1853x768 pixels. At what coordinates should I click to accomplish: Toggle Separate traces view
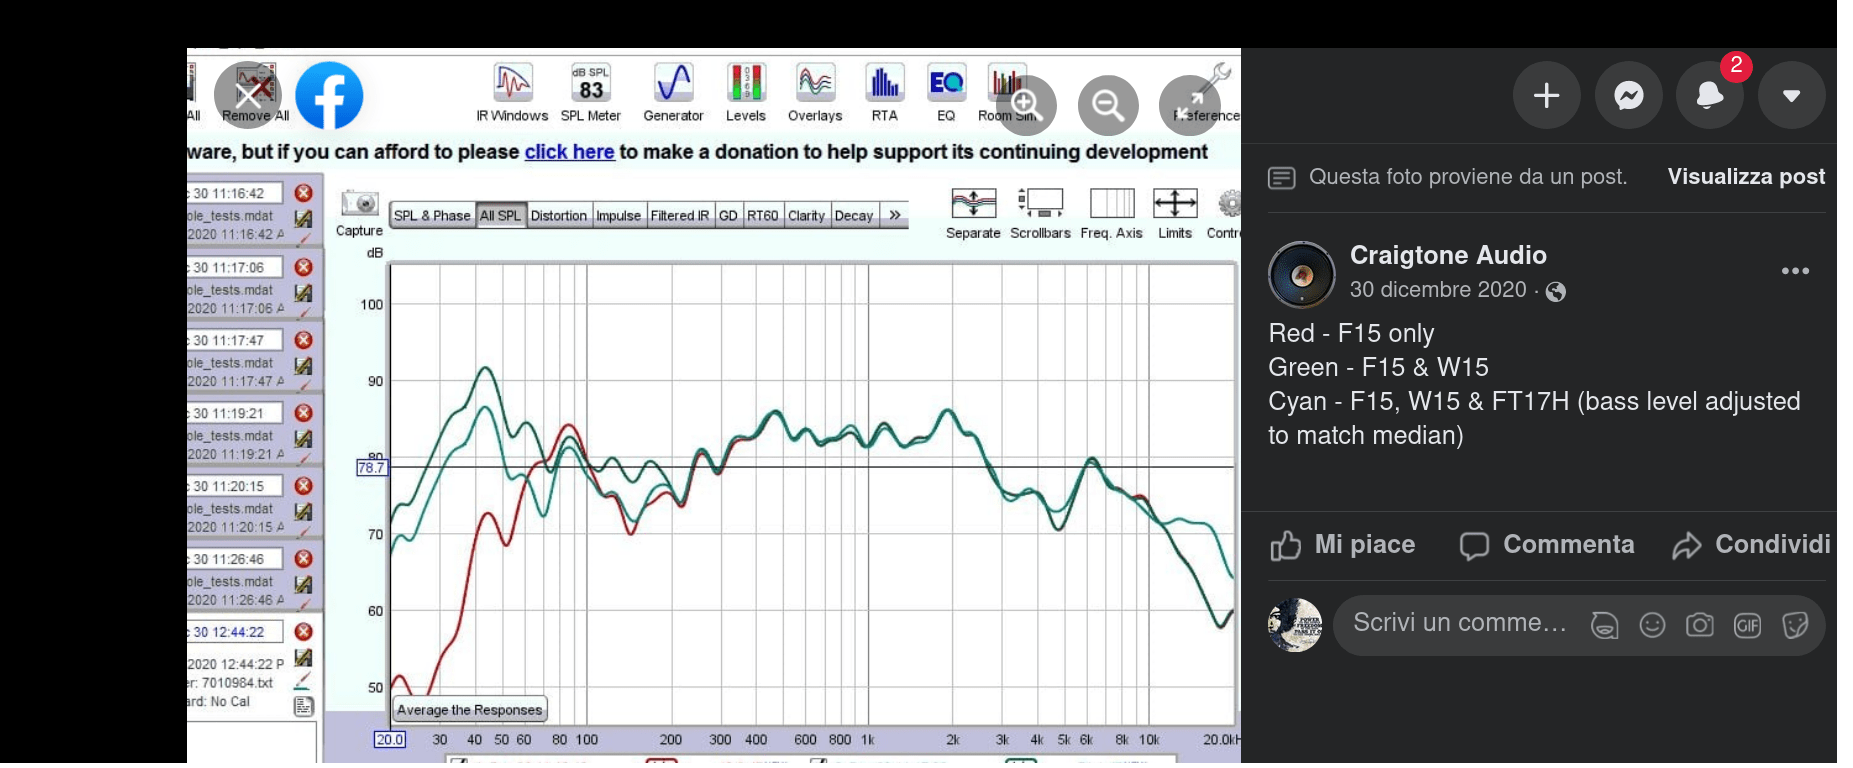(973, 214)
